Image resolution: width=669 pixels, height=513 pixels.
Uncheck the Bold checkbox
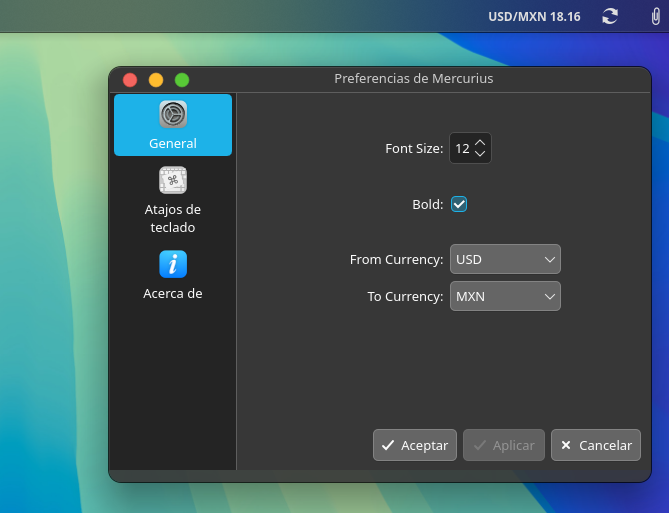pyautogui.click(x=459, y=204)
